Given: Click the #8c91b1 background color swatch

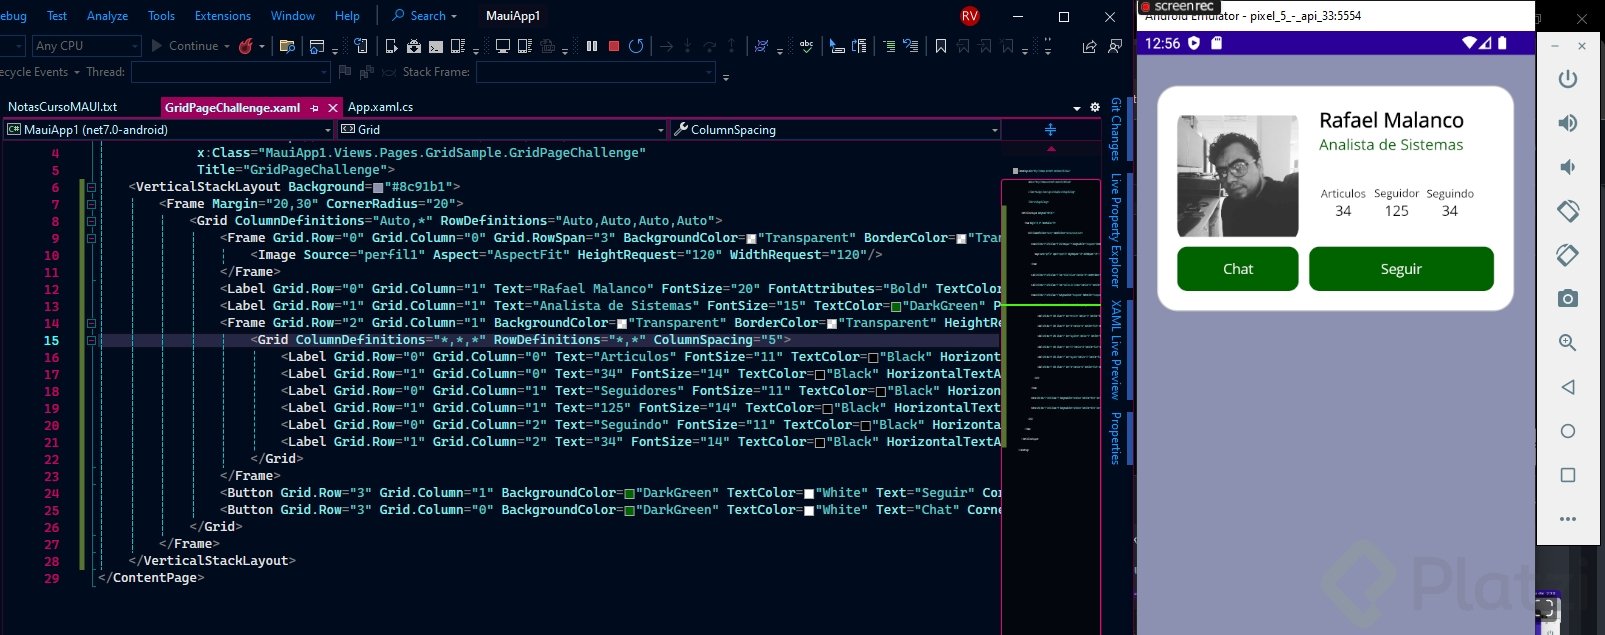Looking at the screenshot, I should click(x=378, y=188).
